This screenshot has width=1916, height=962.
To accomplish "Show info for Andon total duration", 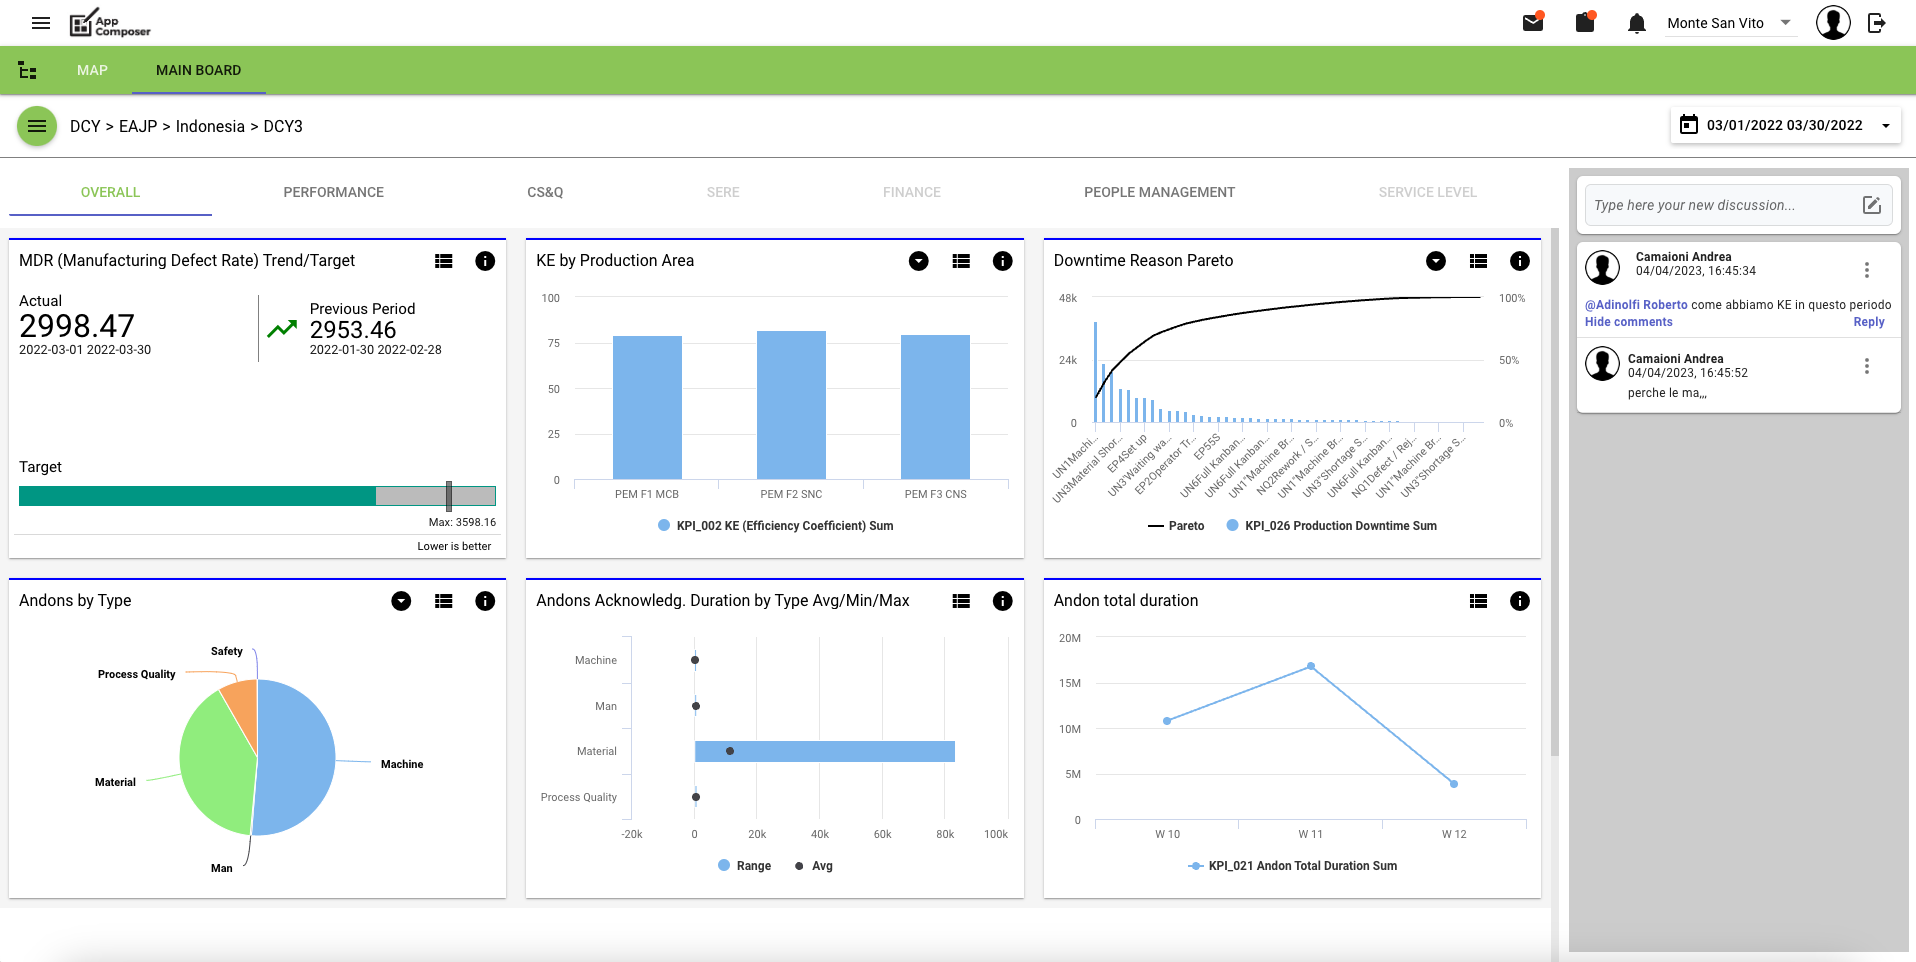I will coord(1519,601).
